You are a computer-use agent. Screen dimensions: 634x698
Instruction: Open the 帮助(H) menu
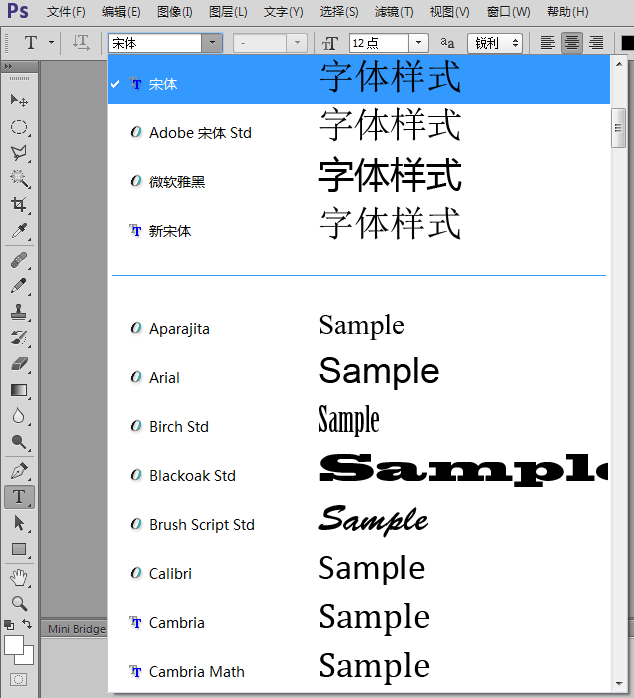click(568, 12)
